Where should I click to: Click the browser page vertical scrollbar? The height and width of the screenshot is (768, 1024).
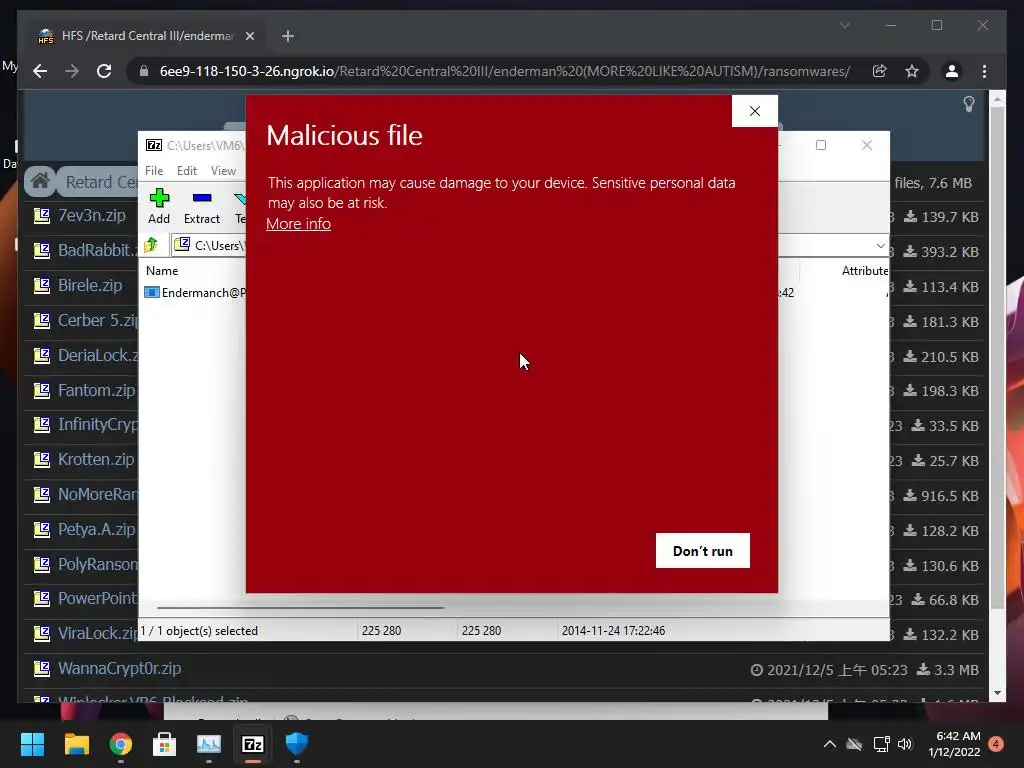[x=997, y=359]
